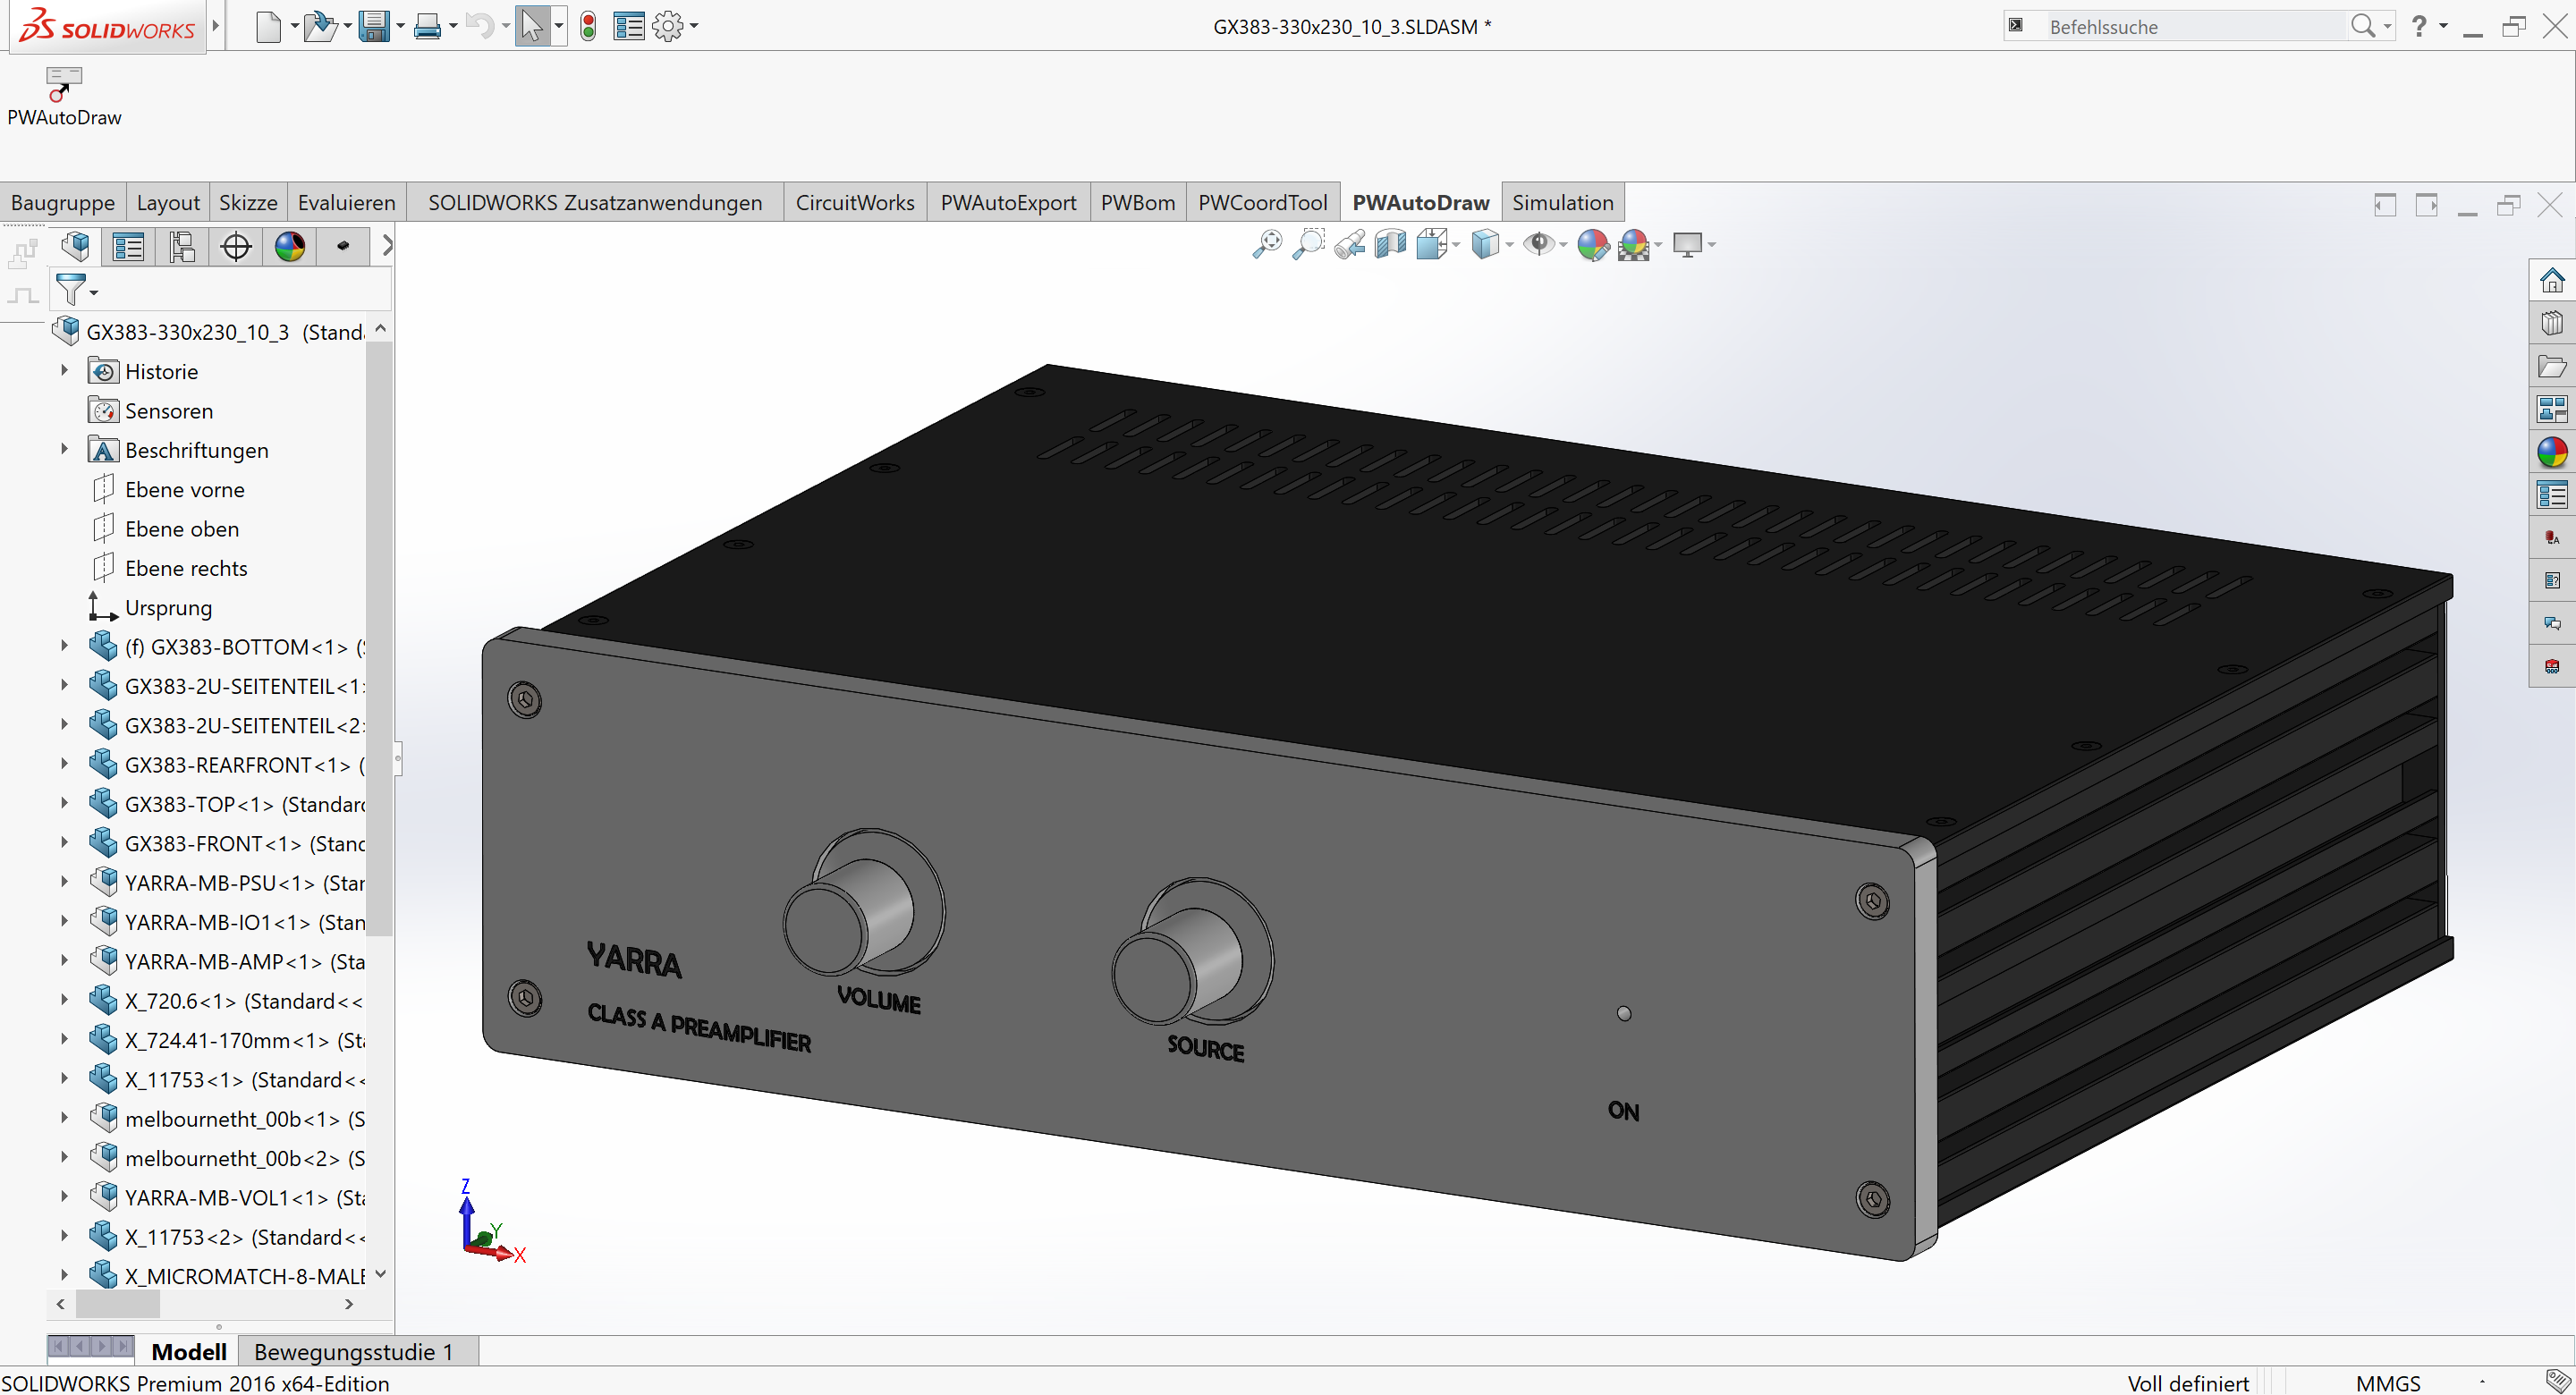Switch to the Evaluieren tab
This screenshot has width=2576, height=1395.
click(x=347, y=202)
